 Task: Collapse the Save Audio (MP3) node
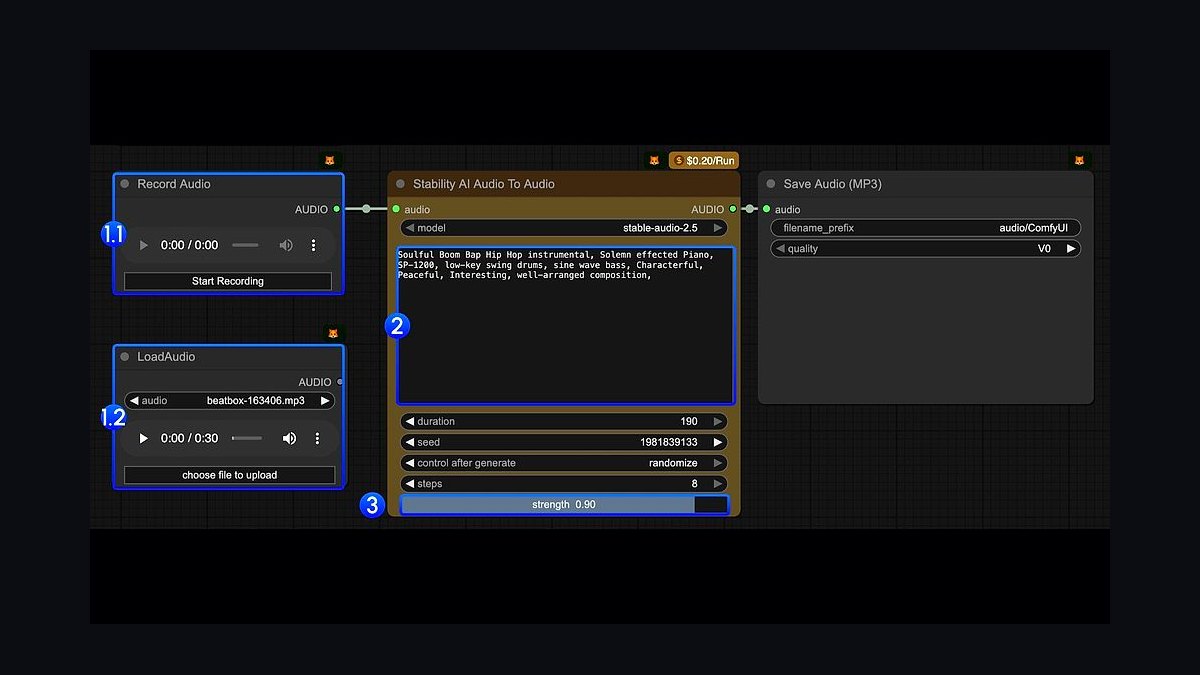click(771, 184)
